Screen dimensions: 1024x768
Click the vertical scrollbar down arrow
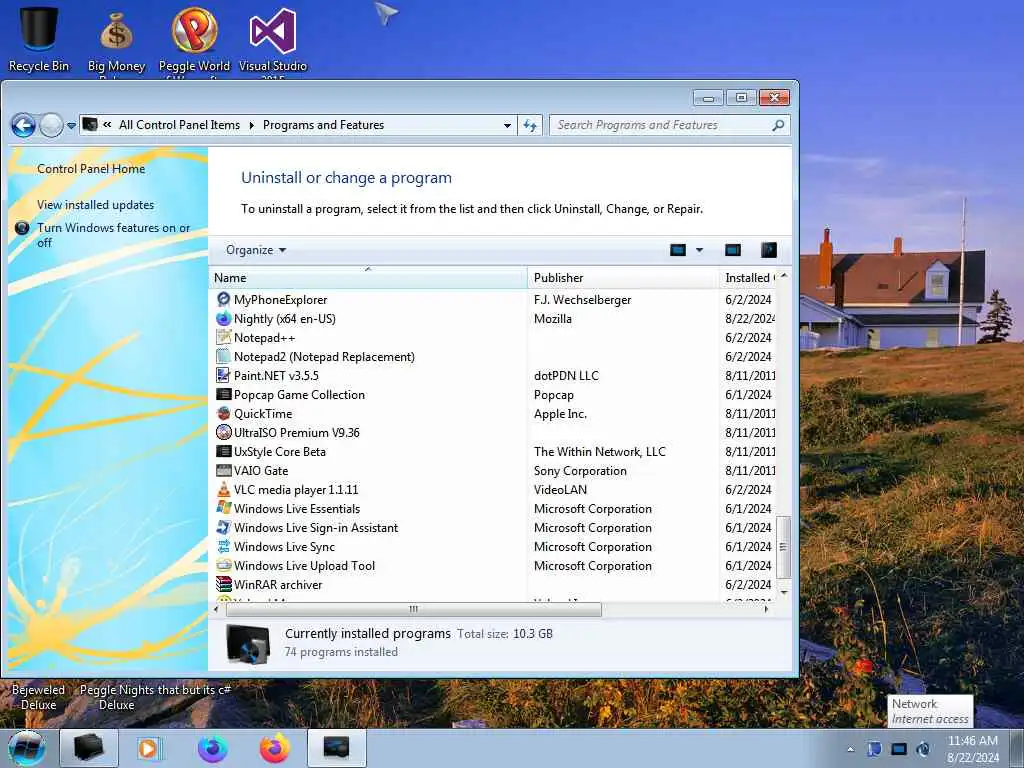[x=784, y=592]
